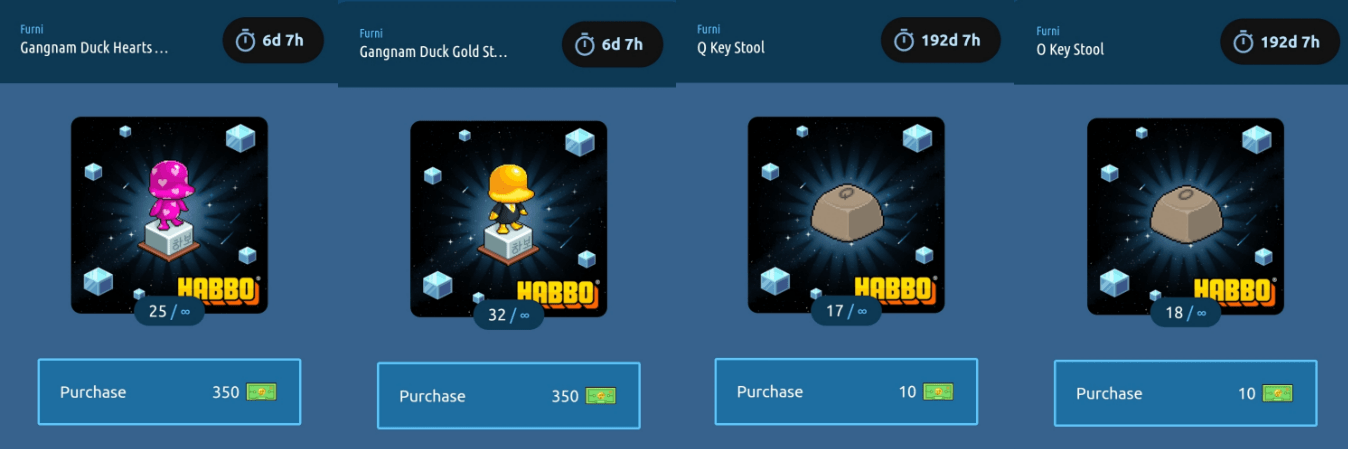Click the cash icon on Q Key Stool purchase
Screen dimensions: 1348x449
point(938,392)
